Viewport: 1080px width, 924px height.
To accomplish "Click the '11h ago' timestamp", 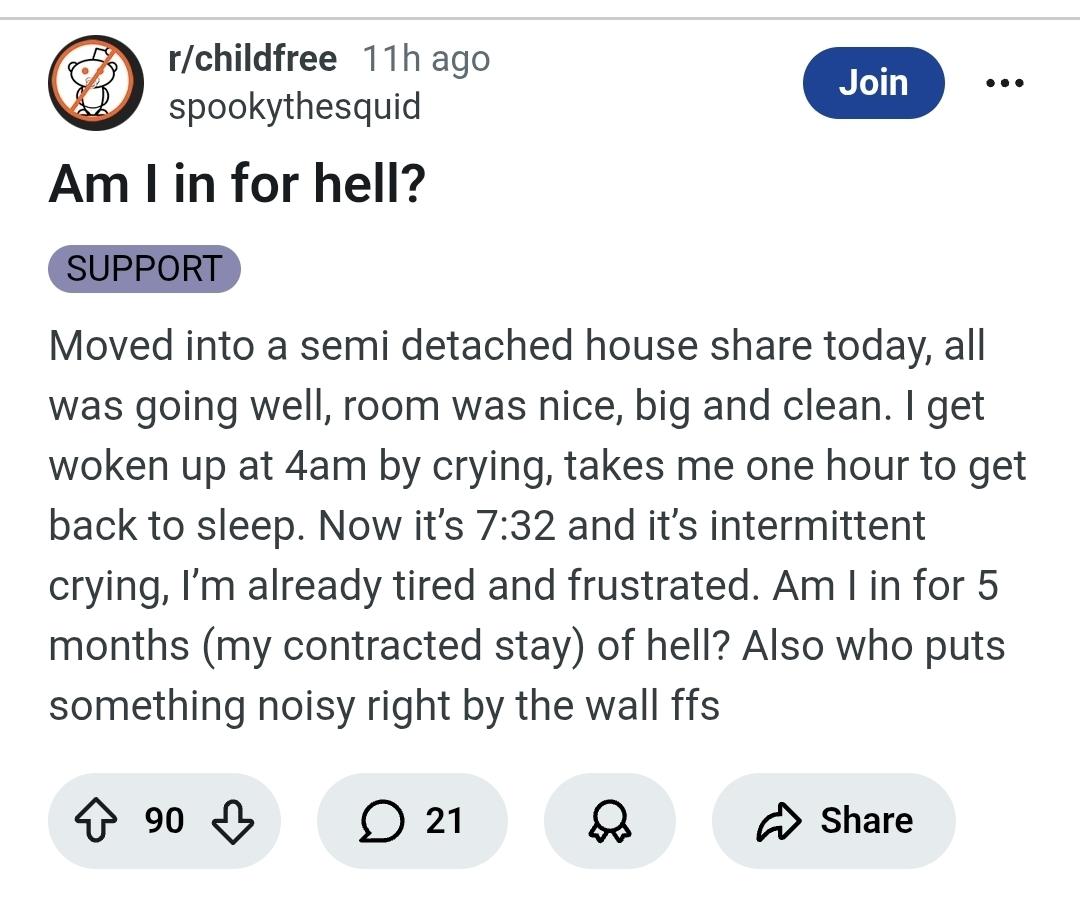I will coord(425,59).
